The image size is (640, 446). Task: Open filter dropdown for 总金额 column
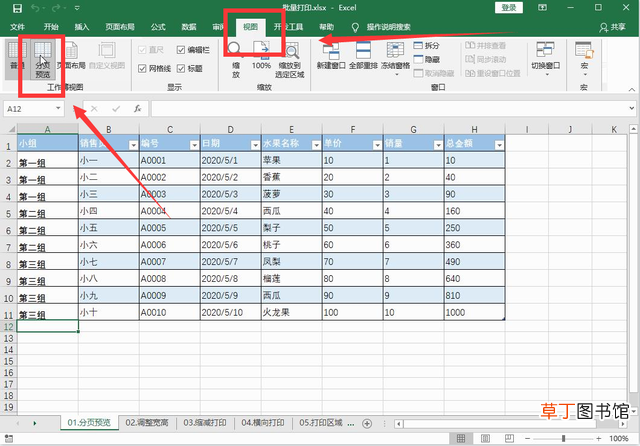(x=499, y=145)
